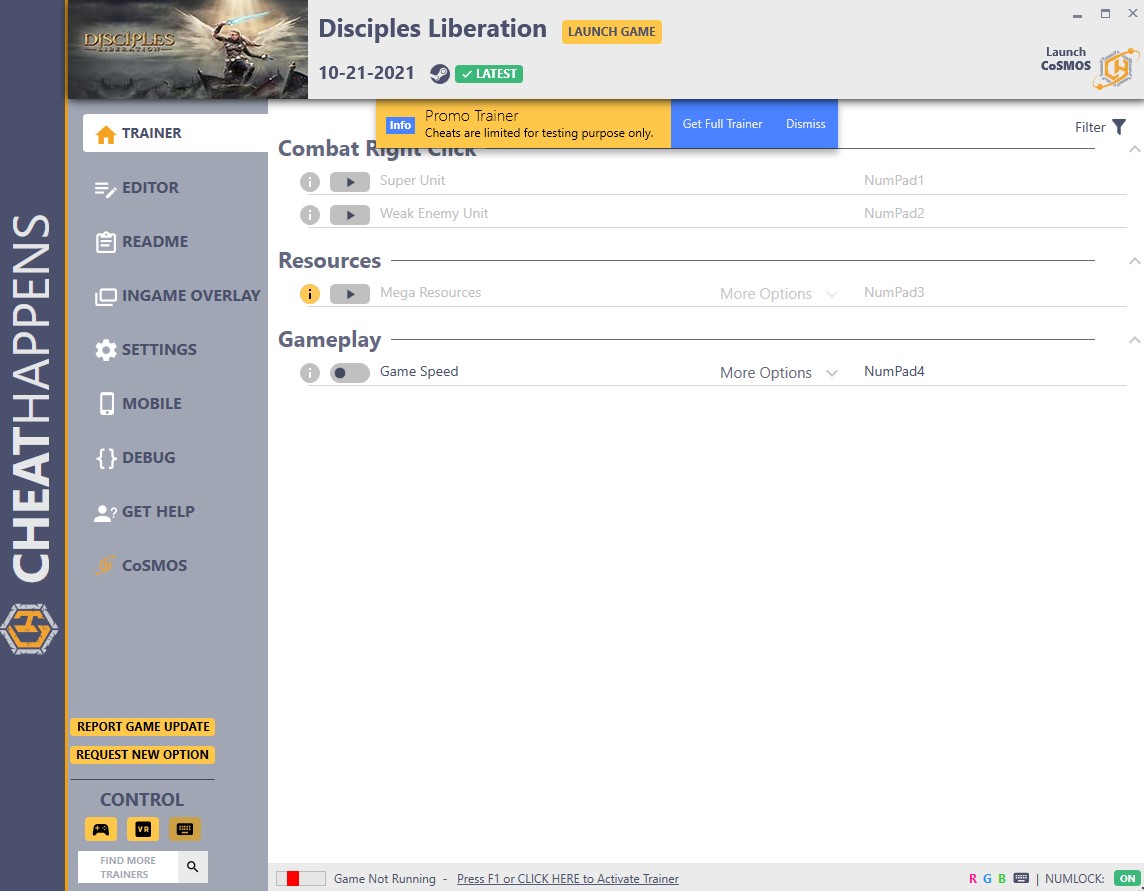Click the Disciples Liberation game banner image
The width and height of the screenshot is (1144, 891).
pyautogui.click(x=188, y=50)
